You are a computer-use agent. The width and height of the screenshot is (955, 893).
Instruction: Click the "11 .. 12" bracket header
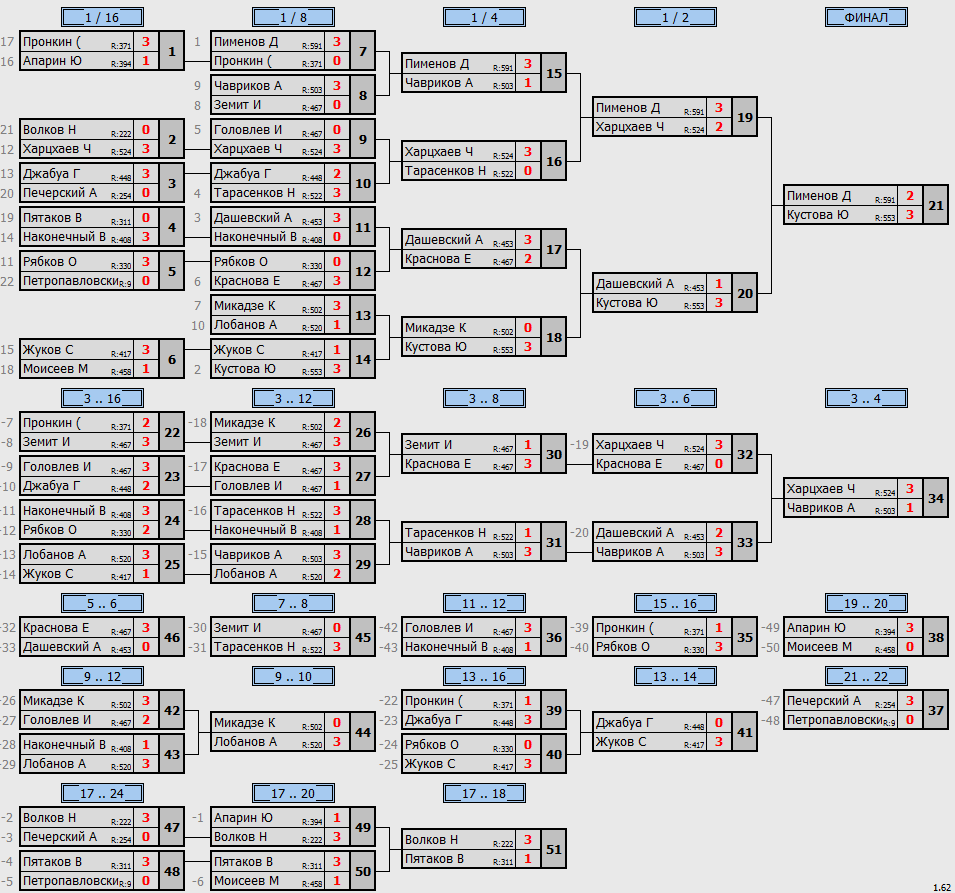(x=484, y=603)
